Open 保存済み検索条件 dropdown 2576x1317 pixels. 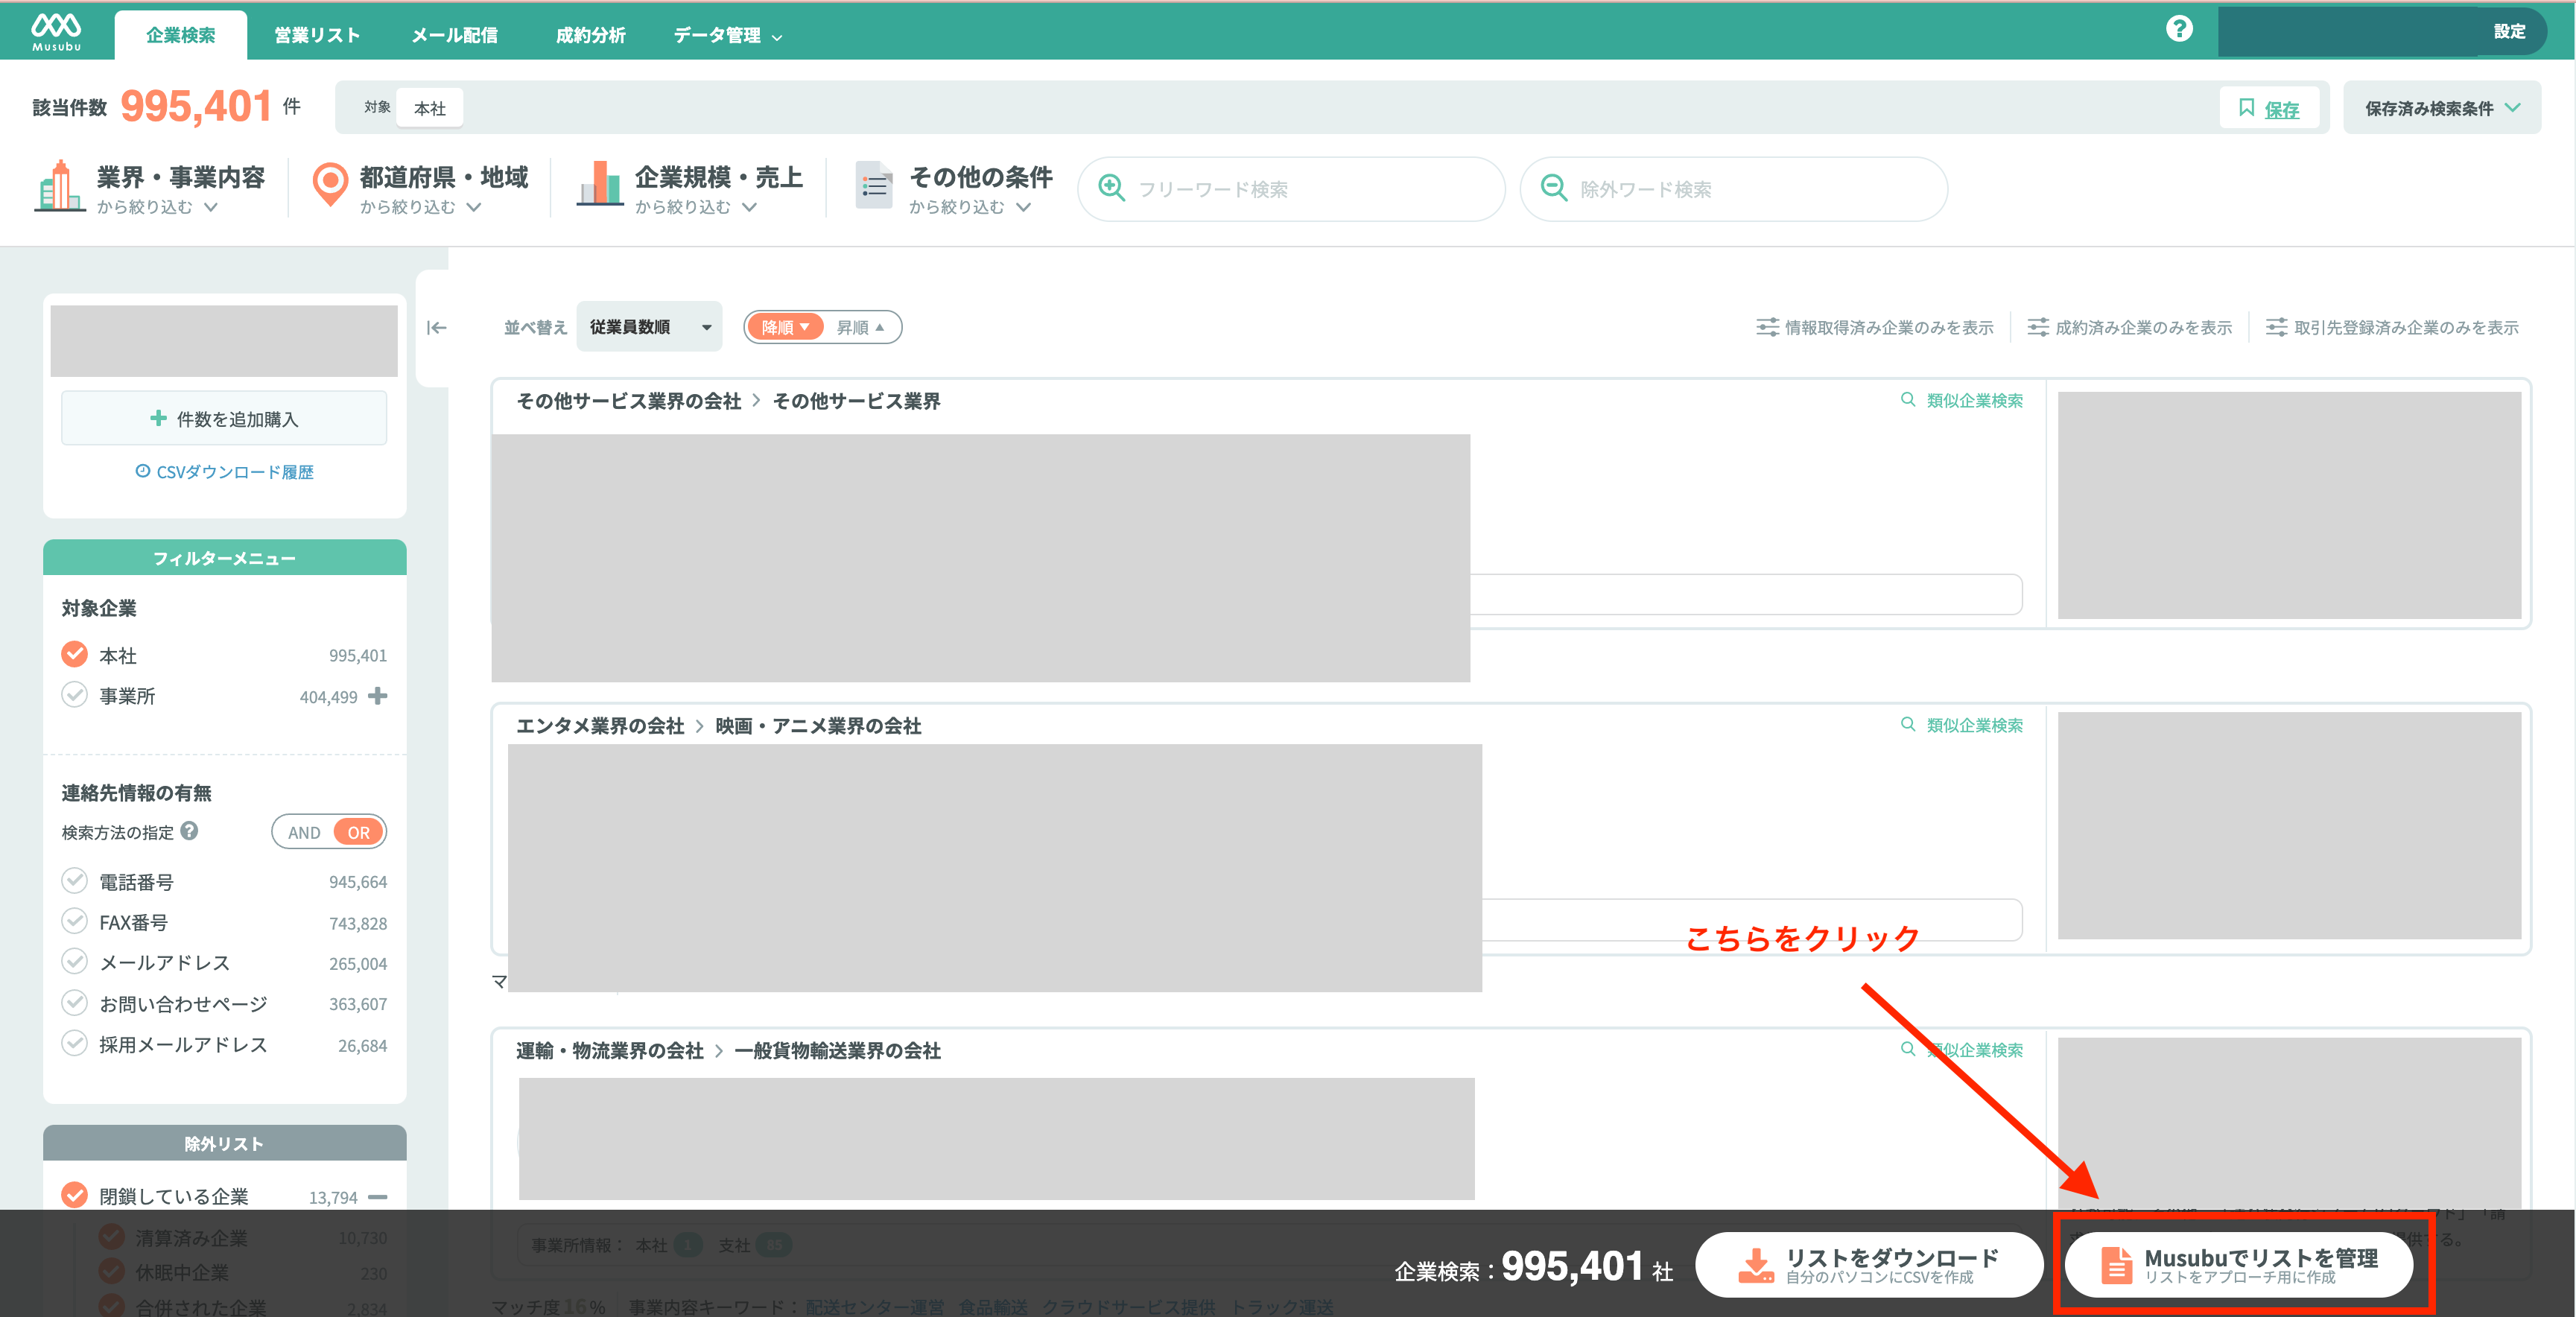point(2442,108)
